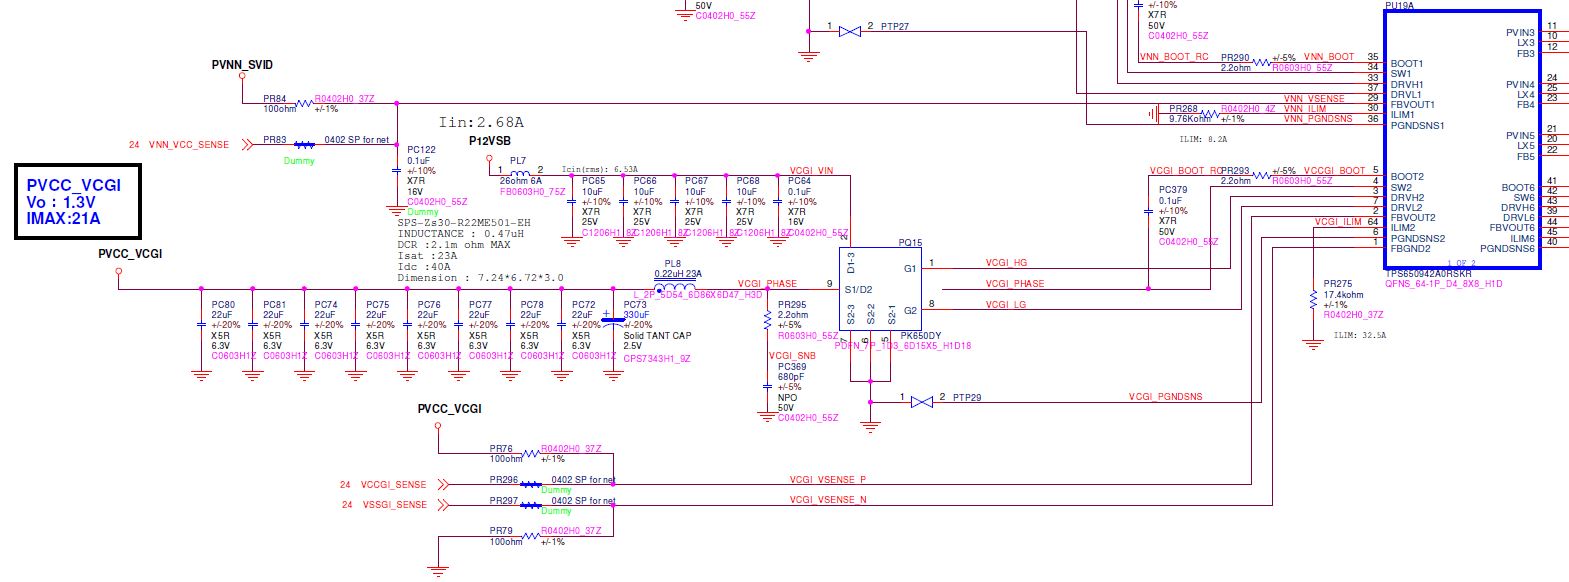Select the PTP29 test point bowtie symbol
This screenshot has height=582, width=1569.
pyautogui.click(x=922, y=401)
